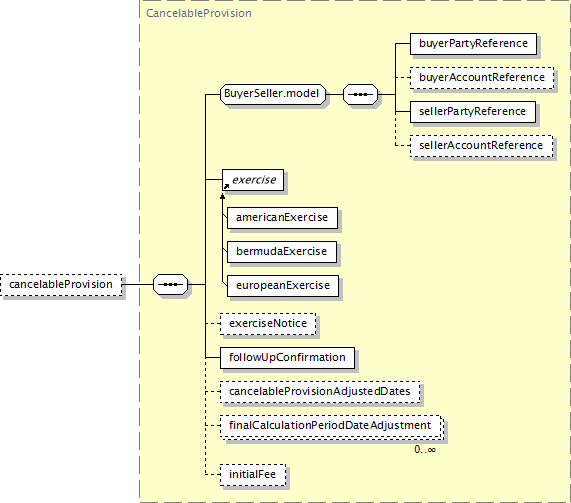Screen dimensions: 571x503
Task: Select the cancelableProvision root element
Action: click(x=61, y=285)
